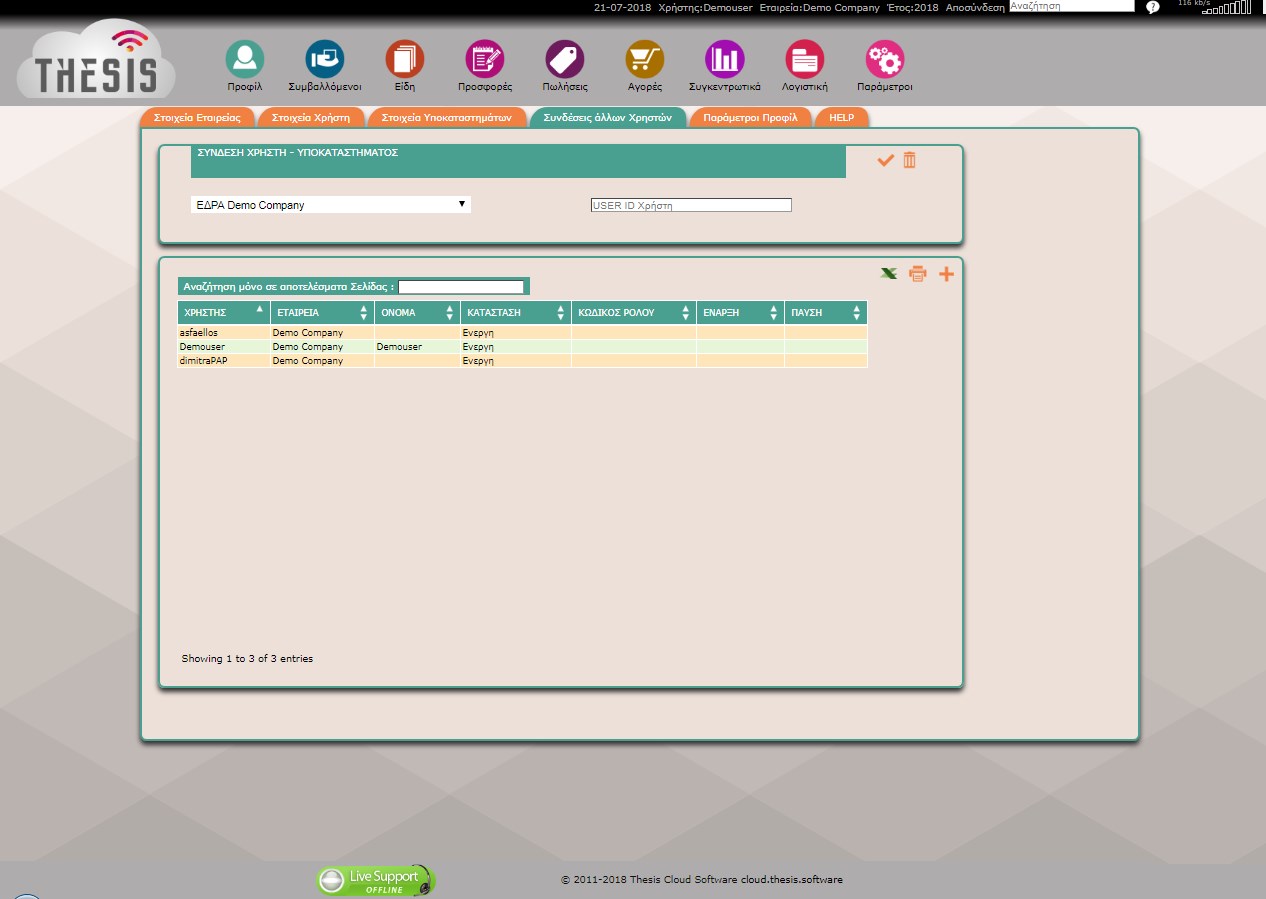Image resolution: width=1266 pixels, height=899 pixels.
Task: Click the trash delete icon
Action: point(909,160)
